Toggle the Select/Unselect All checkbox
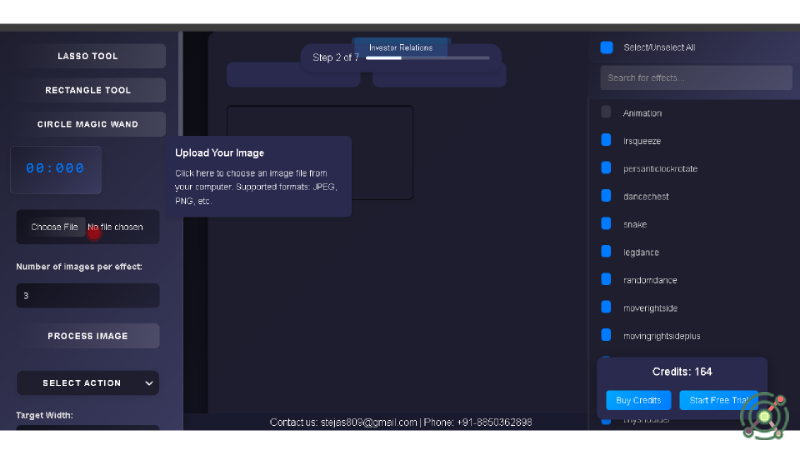Image resolution: width=800 pixels, height=450 pixels. (x=607, y=47)
